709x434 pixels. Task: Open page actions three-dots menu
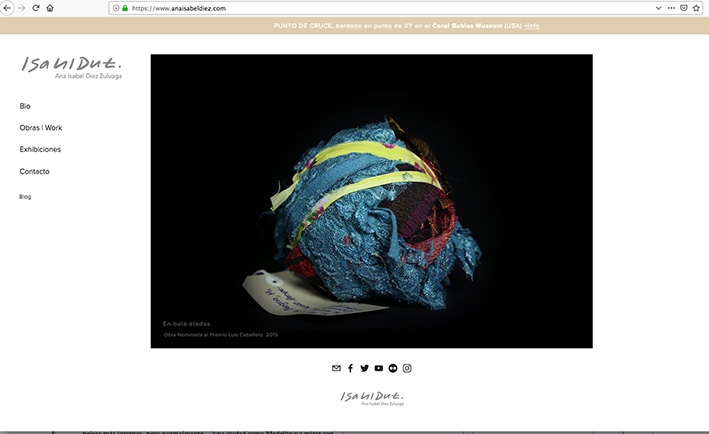[x=671, y=8]
